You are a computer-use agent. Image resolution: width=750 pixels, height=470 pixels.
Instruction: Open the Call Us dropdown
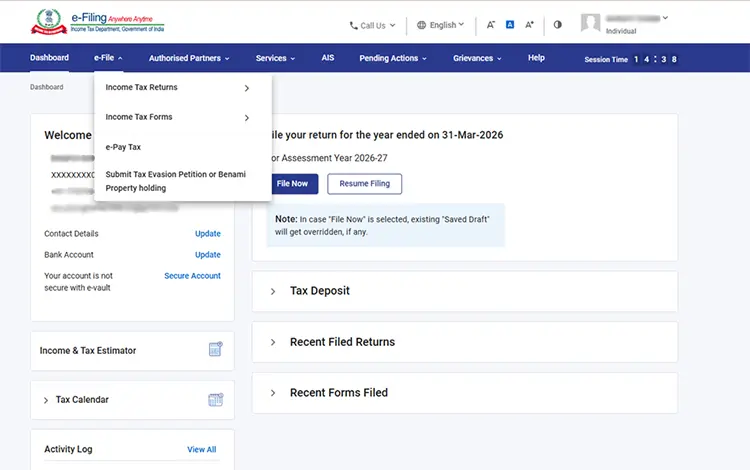[x=372, y=25]
